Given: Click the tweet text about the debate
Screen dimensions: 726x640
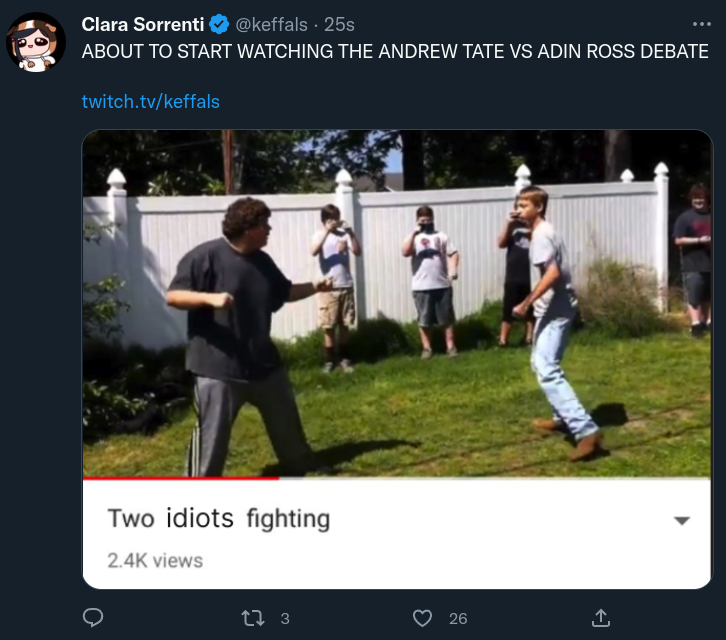Looking at the screenshot, I should [x=395, y=51].
